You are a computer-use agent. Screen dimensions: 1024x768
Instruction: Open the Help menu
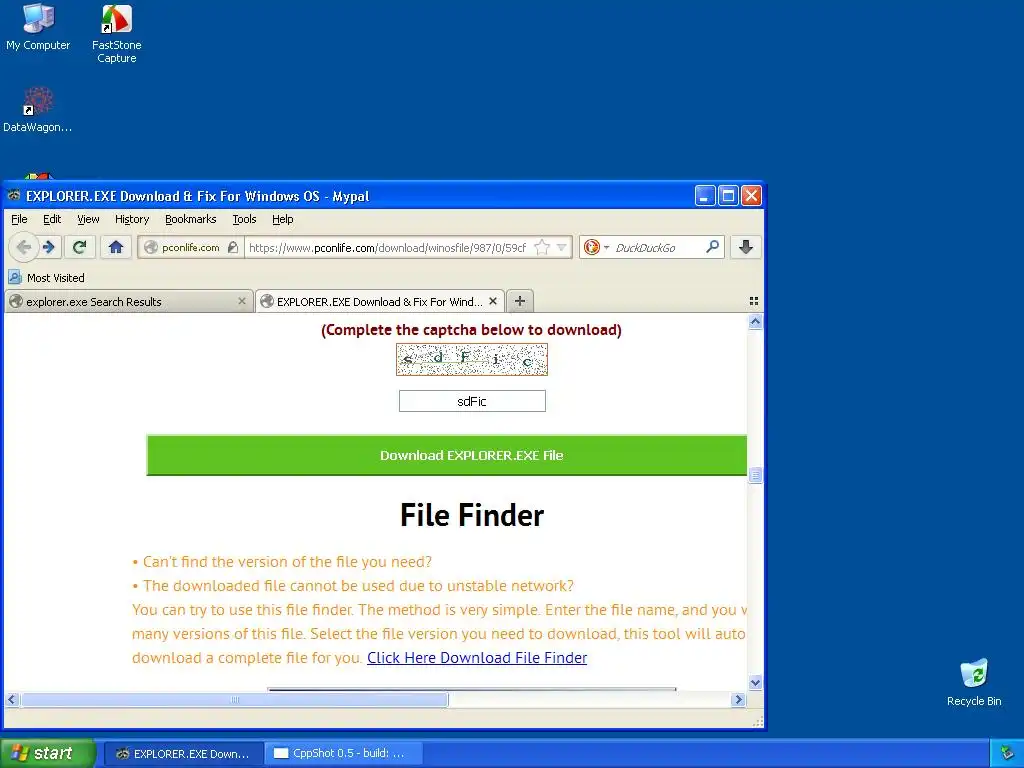[x=283, y=219]
